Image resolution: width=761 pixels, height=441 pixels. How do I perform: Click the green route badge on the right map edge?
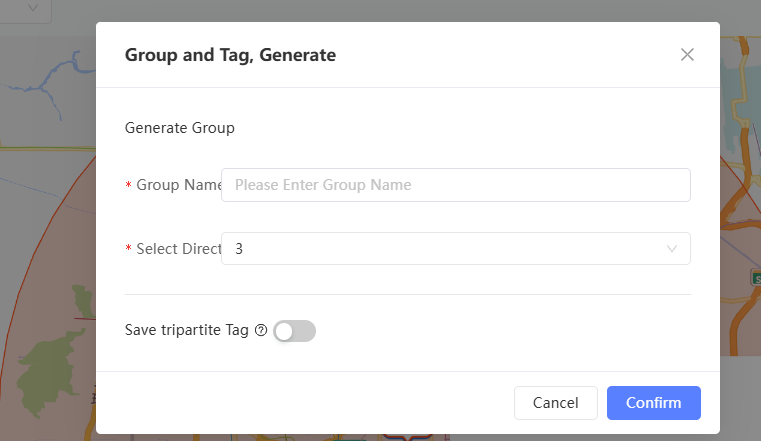click(x=756, y=275)
